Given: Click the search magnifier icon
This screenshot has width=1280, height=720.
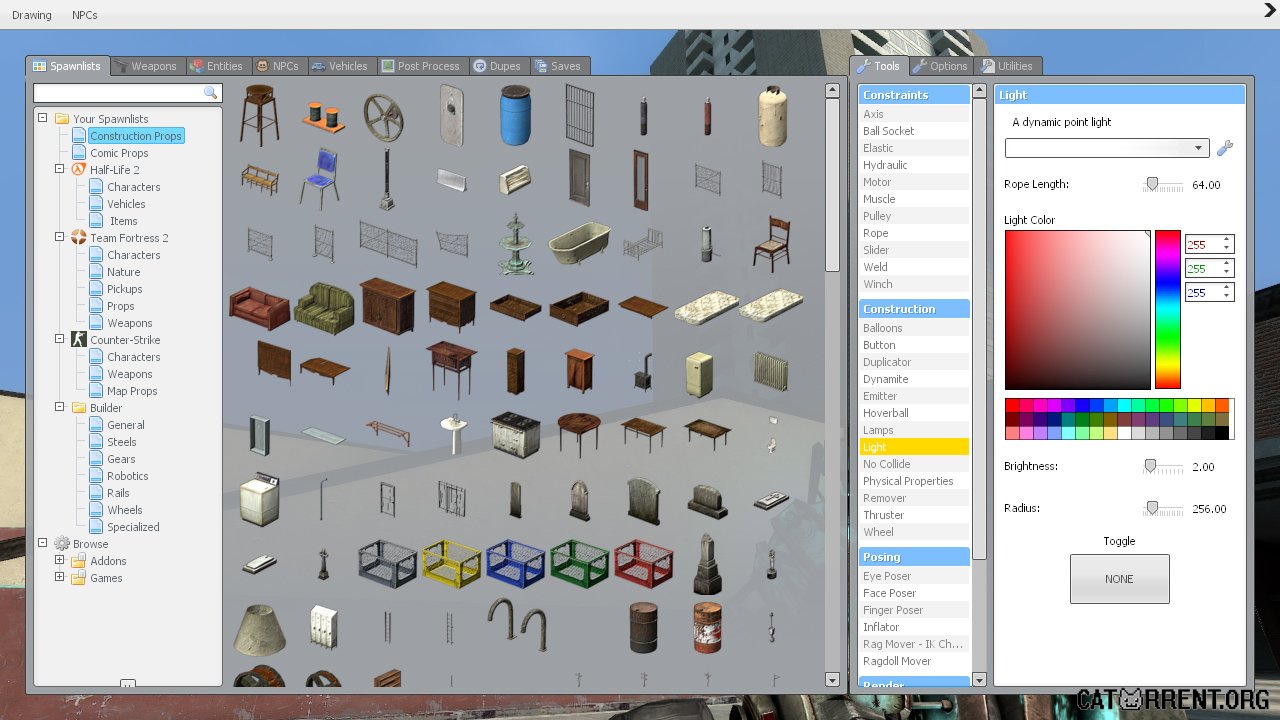Looking at the screenshot, I should pyautogui.click(x=210, y=92).
